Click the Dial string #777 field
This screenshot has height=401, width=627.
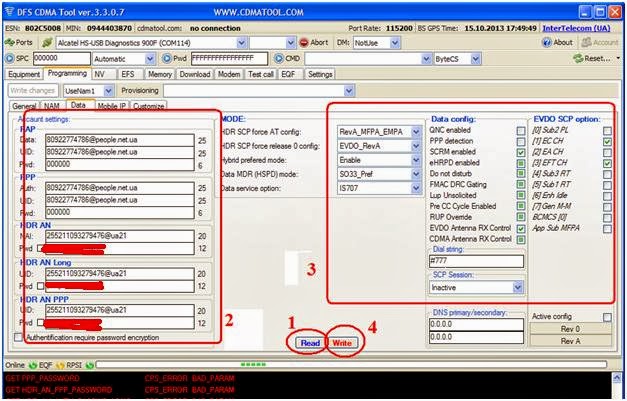click(476, 261)
